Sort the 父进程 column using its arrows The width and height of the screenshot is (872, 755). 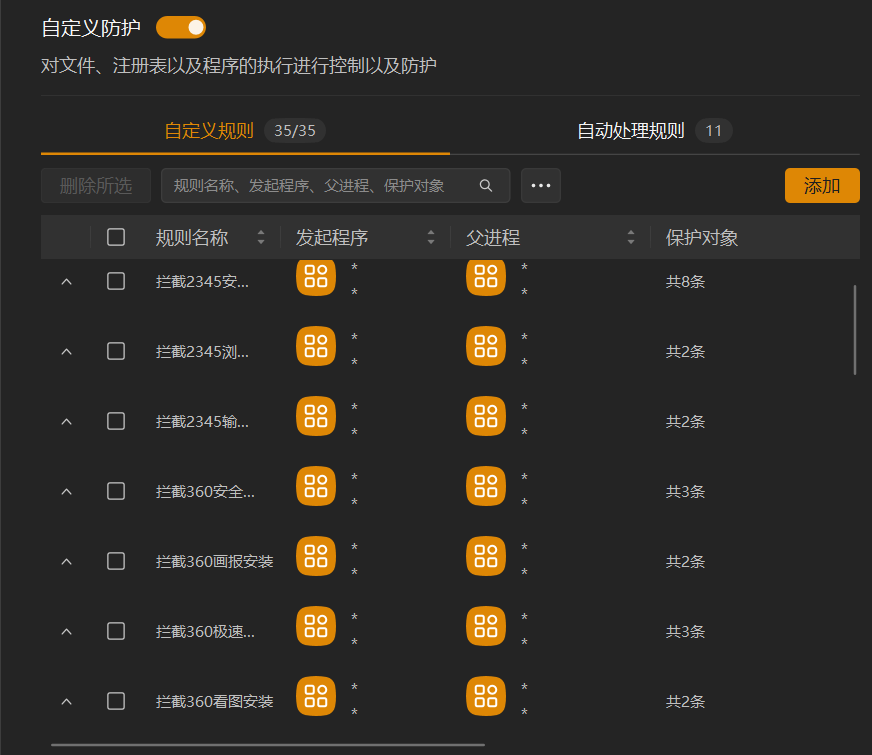coord(631,238)
